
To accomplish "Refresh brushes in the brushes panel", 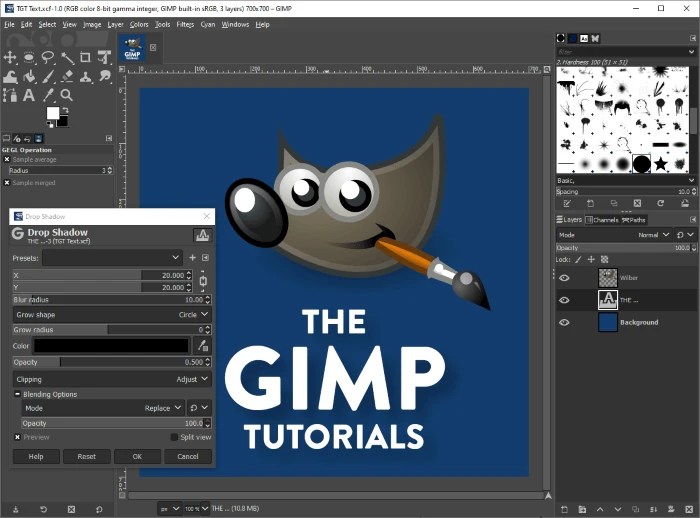I will 661,203.
